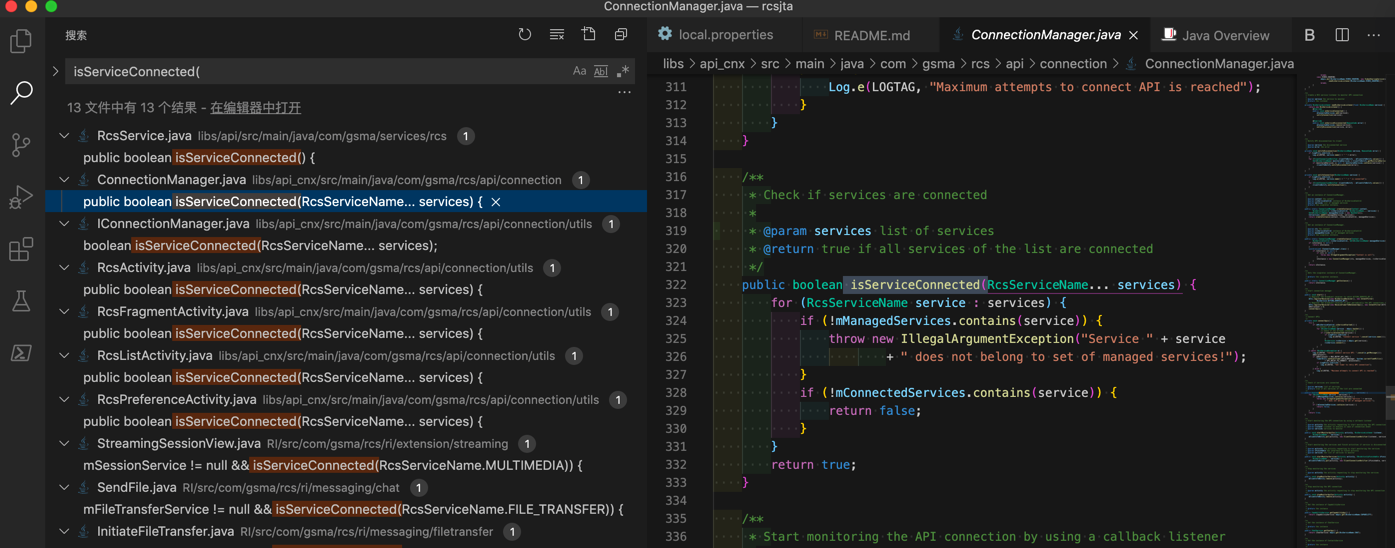Click the count badge next to RcsService.java
The height and width of the screenshot is (548, 1395).
pyautogui.click(x=466, y=136)
